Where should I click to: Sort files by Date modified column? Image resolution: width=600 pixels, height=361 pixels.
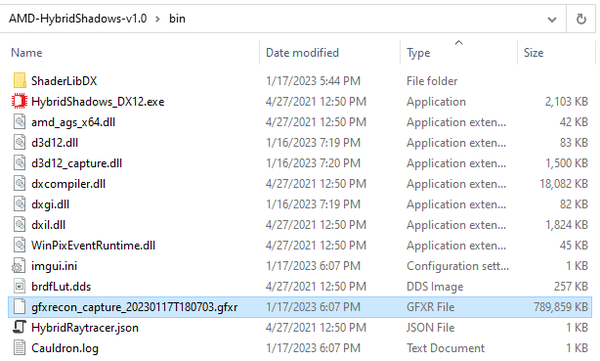[302, 53]
